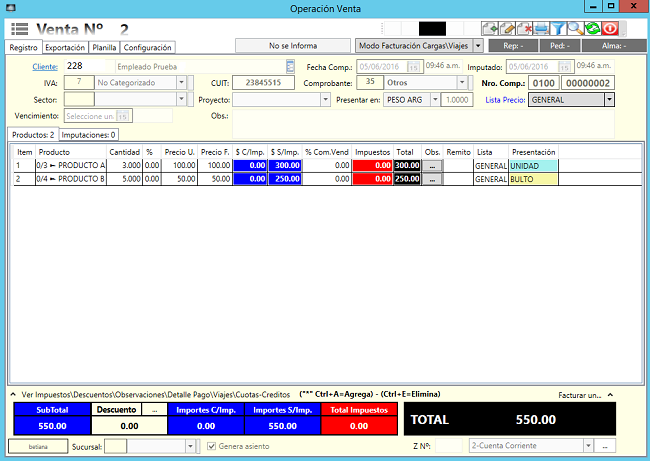
Task: Click the Cliente link label
Action: pyautogui.click(x=45, y=67)
